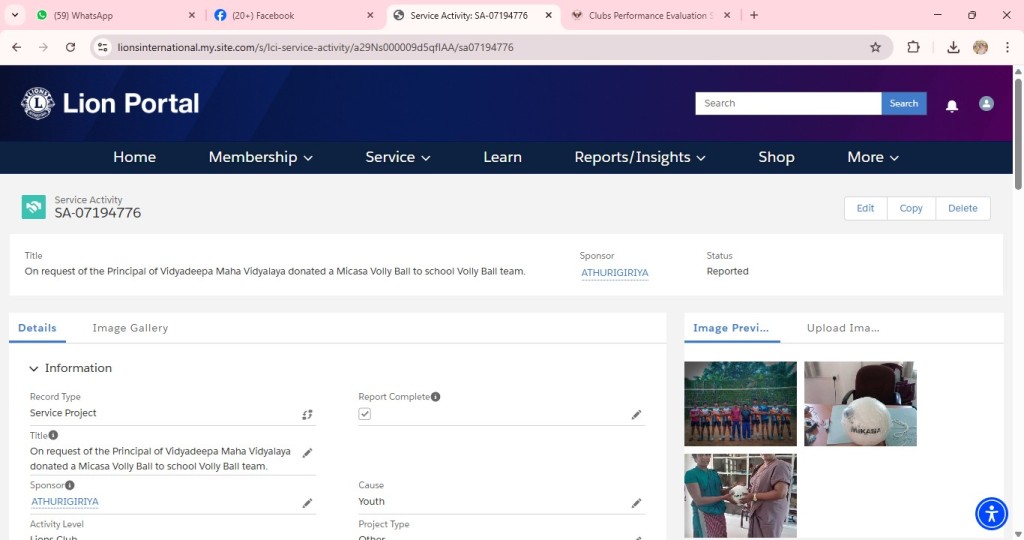The image size is (1024, 540).
Task: Go to the Home page
Action: [135, 157]
